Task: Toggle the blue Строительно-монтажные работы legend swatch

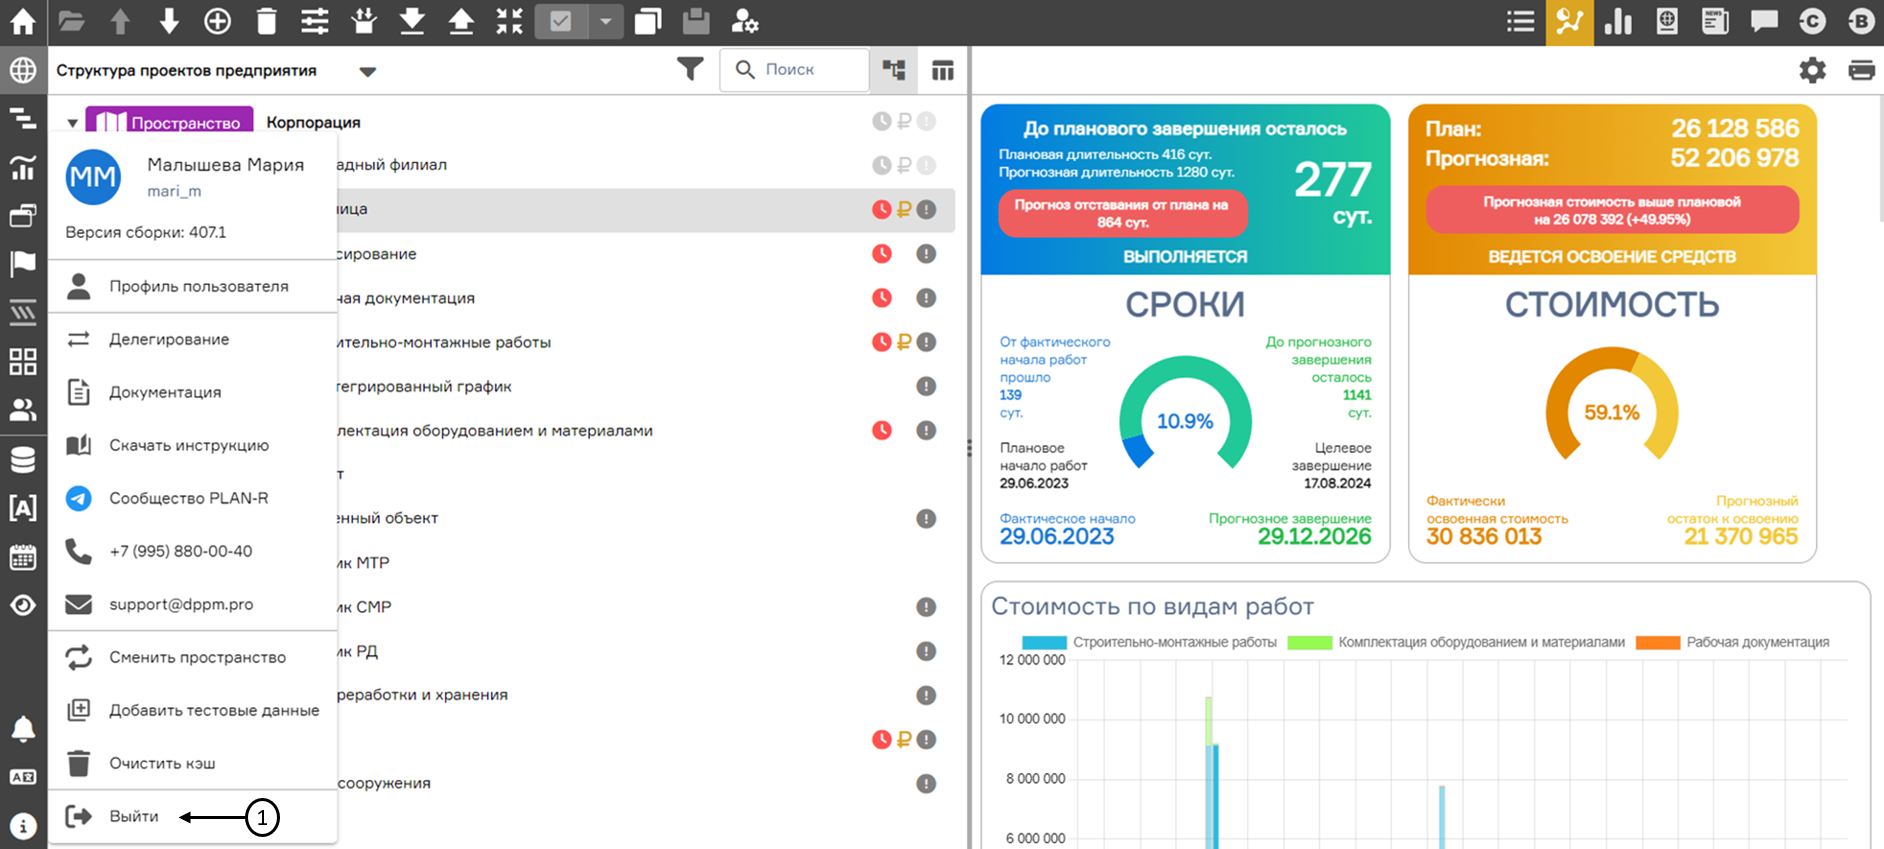Action: click(1044, 642)
